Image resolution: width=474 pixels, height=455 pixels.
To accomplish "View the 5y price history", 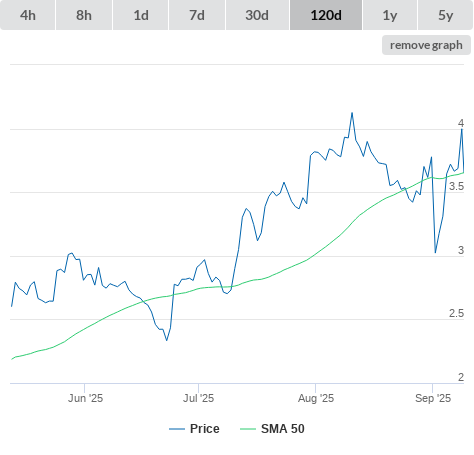I will click(445, 15).
